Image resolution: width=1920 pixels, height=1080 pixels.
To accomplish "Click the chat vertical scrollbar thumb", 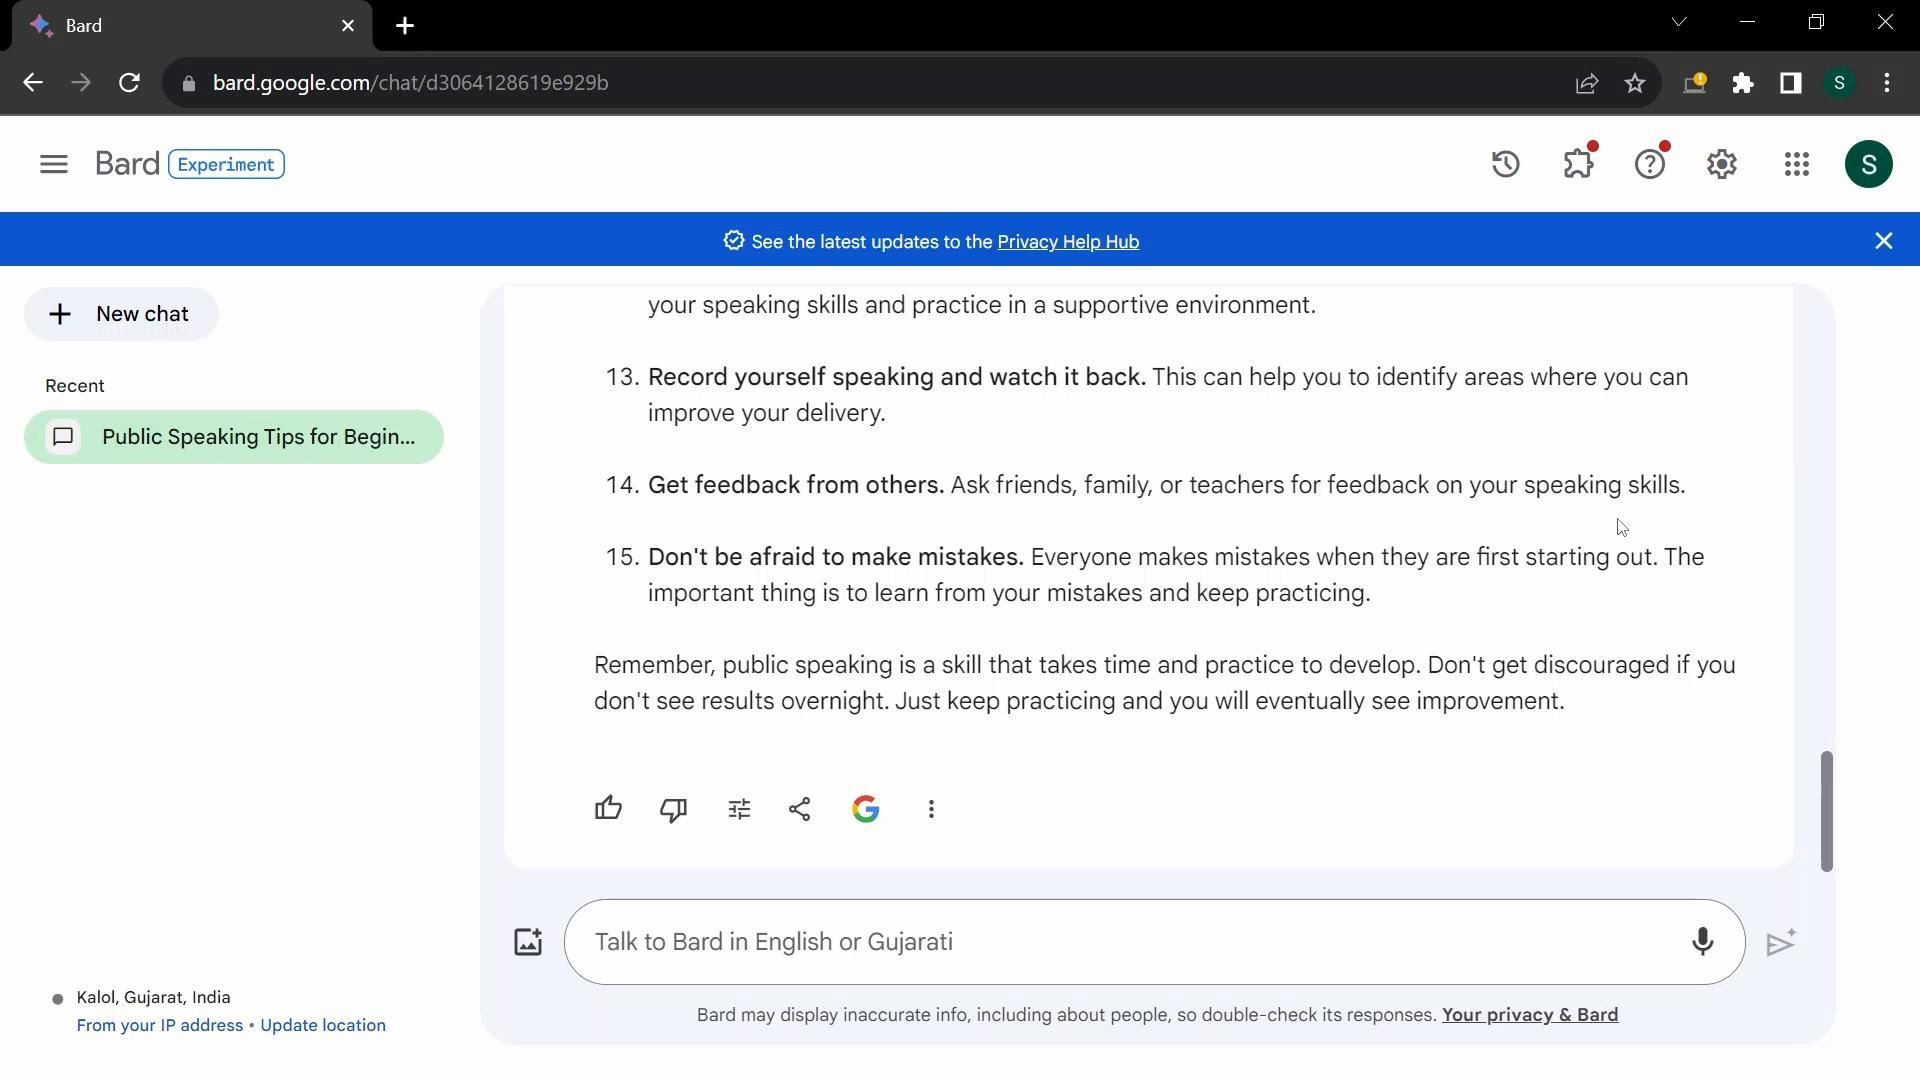I will pyautogui.click(x=1826, y=810).
